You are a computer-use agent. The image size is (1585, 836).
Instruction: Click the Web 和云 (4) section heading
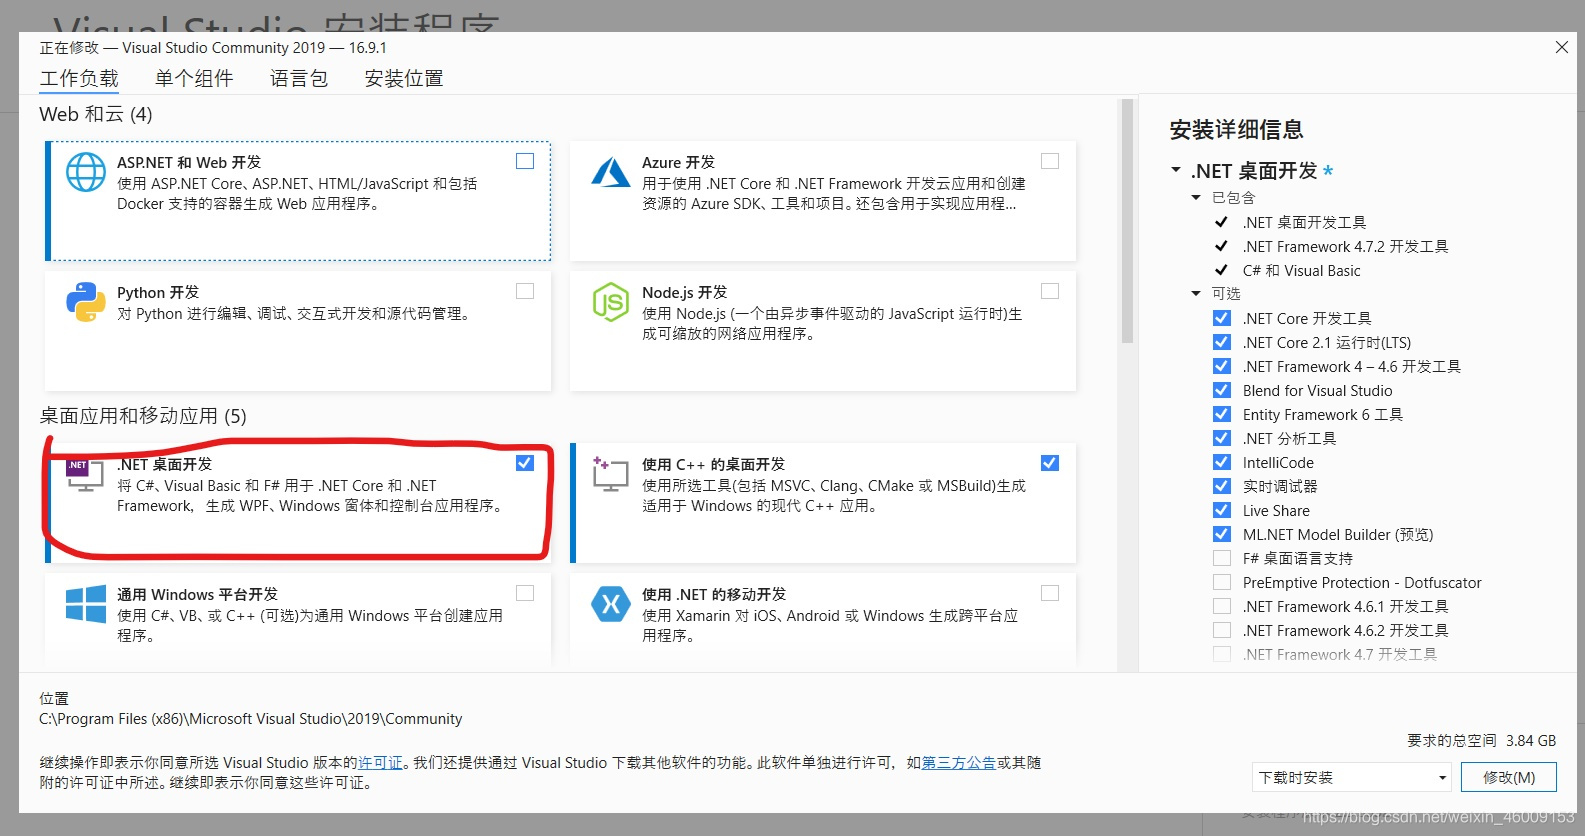96,114
